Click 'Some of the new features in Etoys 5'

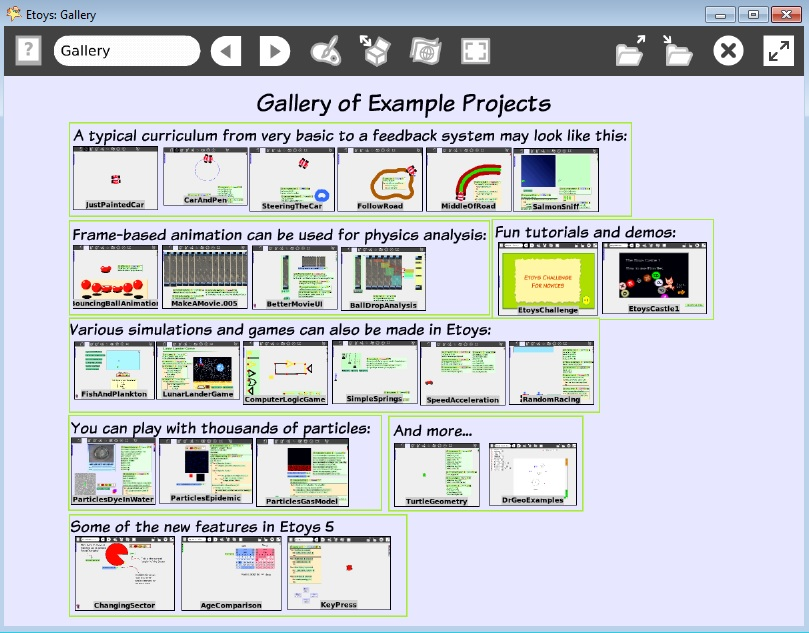click(x=202, y=527)
